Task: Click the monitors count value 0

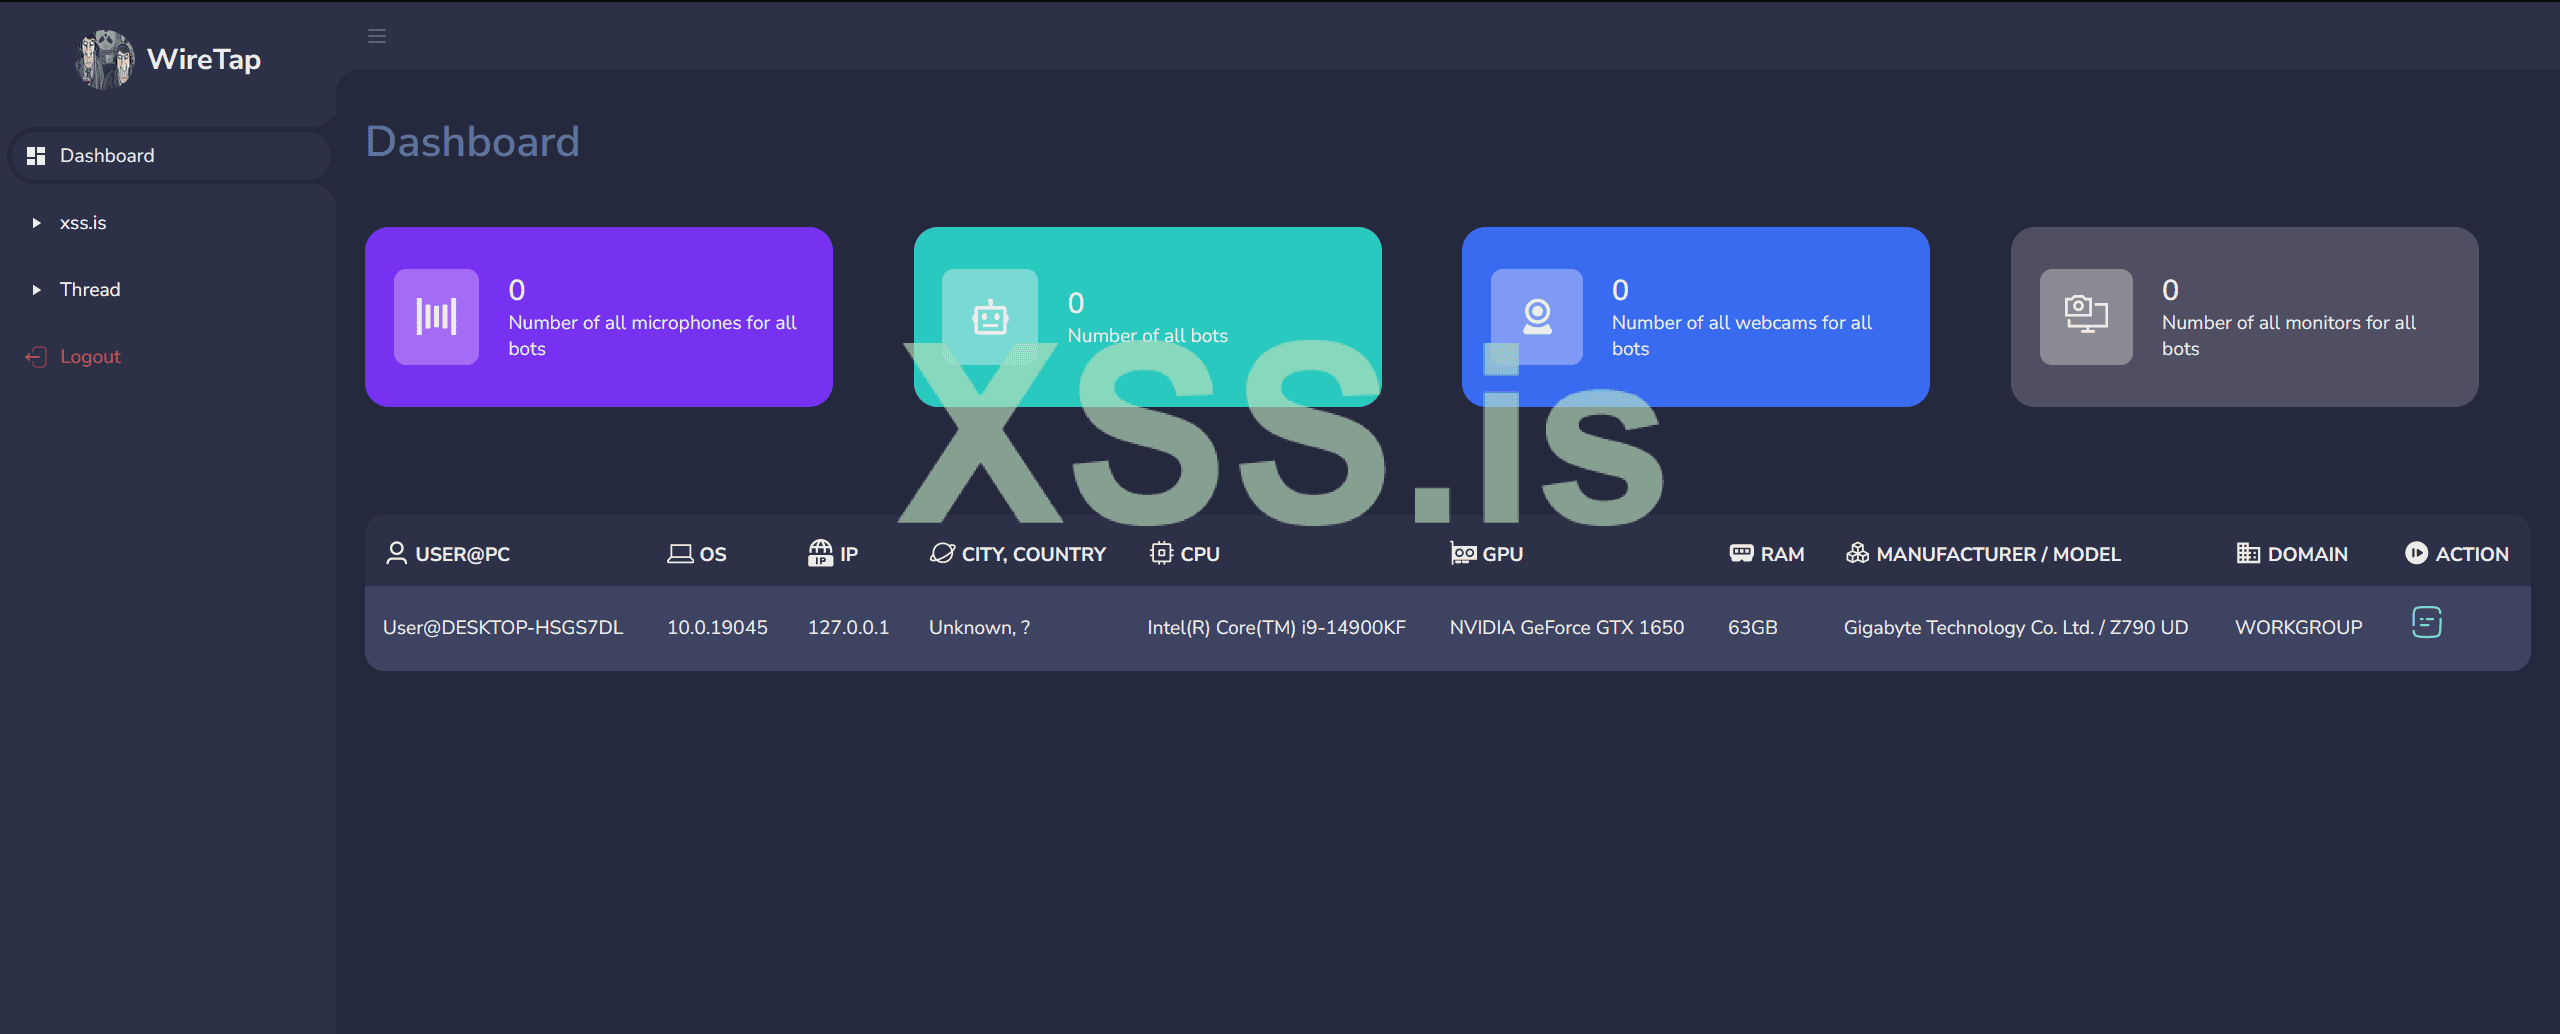Action: tap(2170, 290)
